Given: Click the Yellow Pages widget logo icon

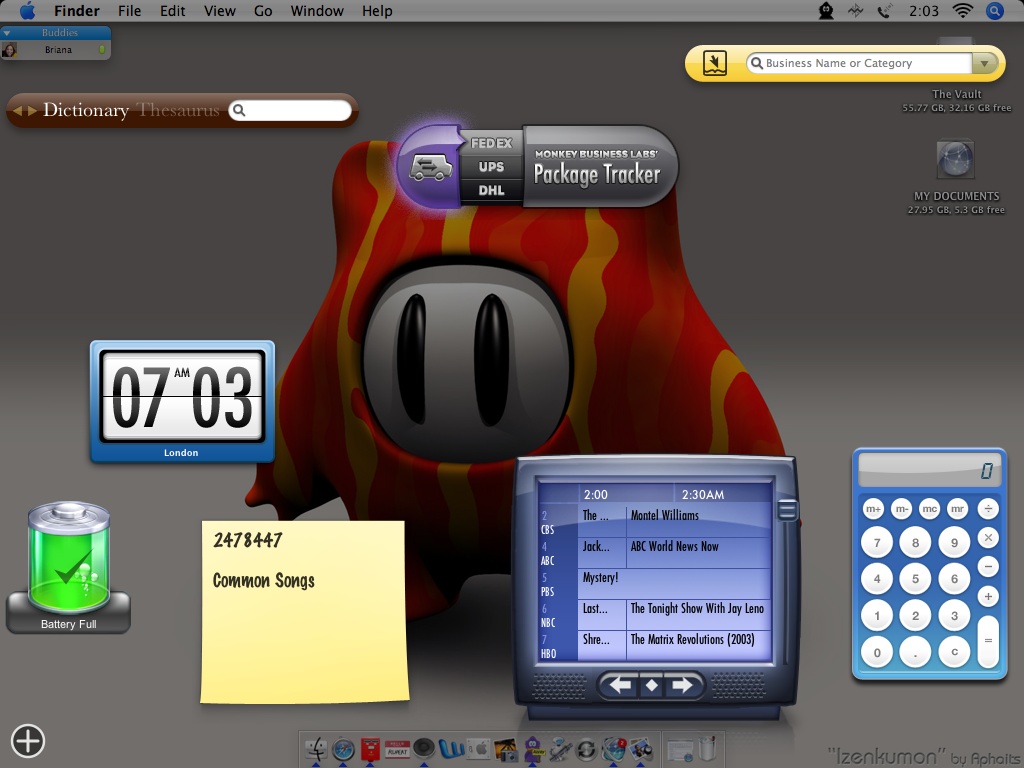Looking at the screenshot, I should click(715, 63).
